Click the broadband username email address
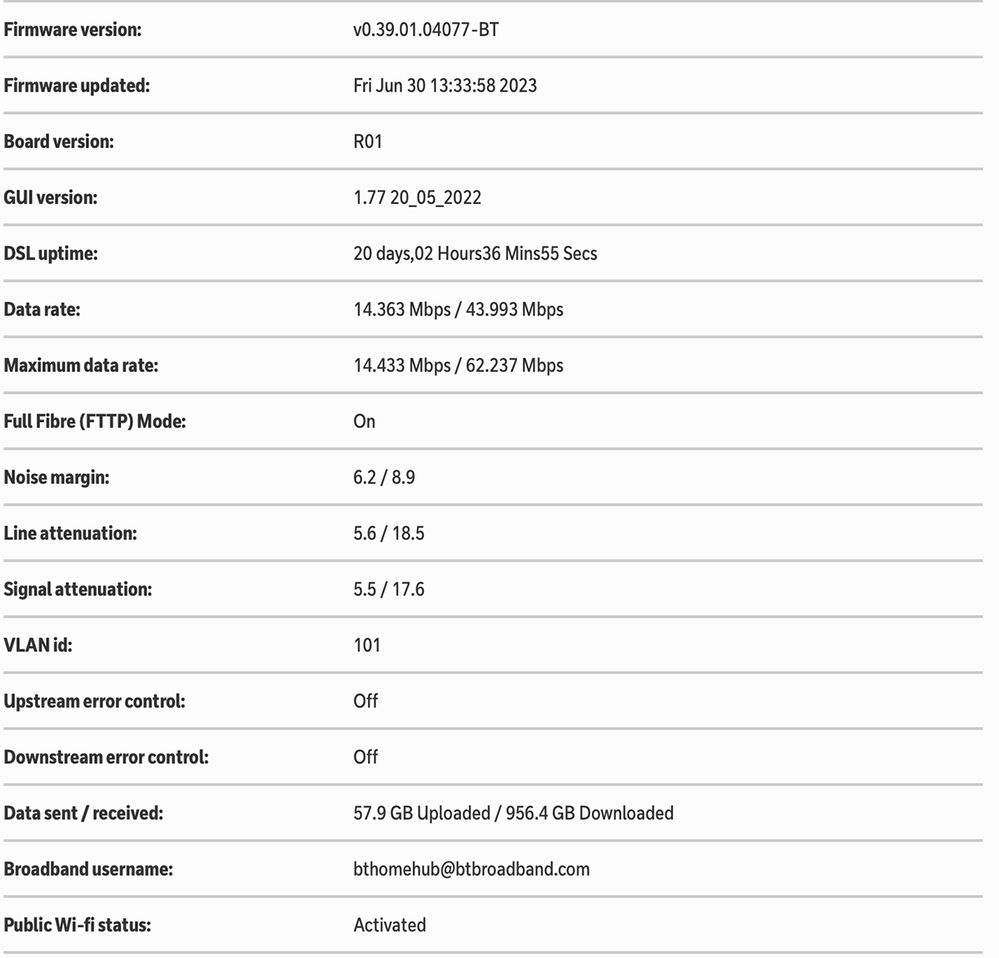999x958 pixels. (x=471, y=870)
